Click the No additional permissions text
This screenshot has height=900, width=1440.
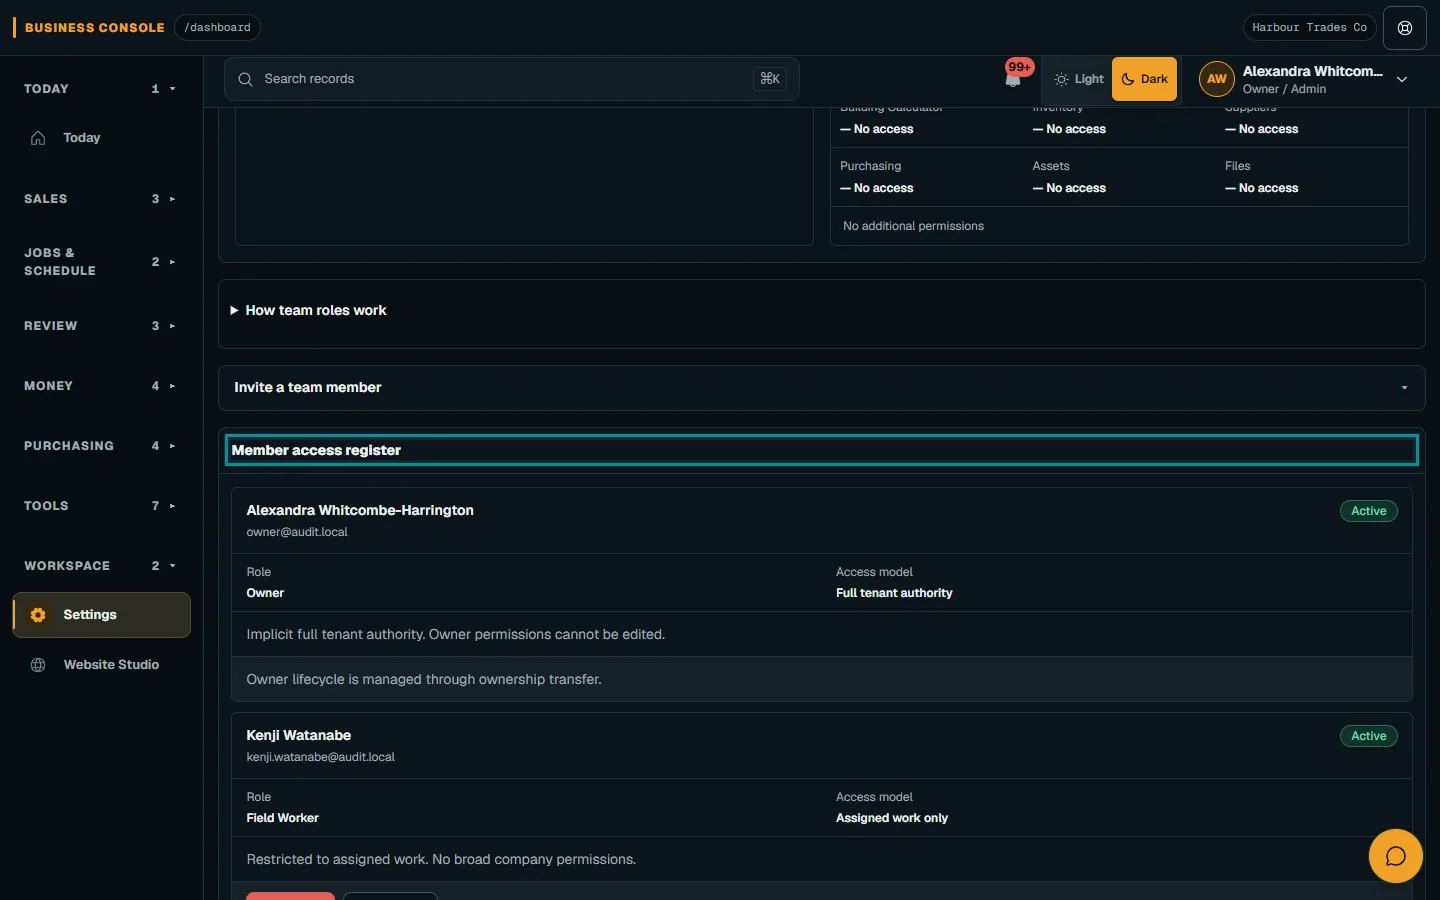pos(913,226)
